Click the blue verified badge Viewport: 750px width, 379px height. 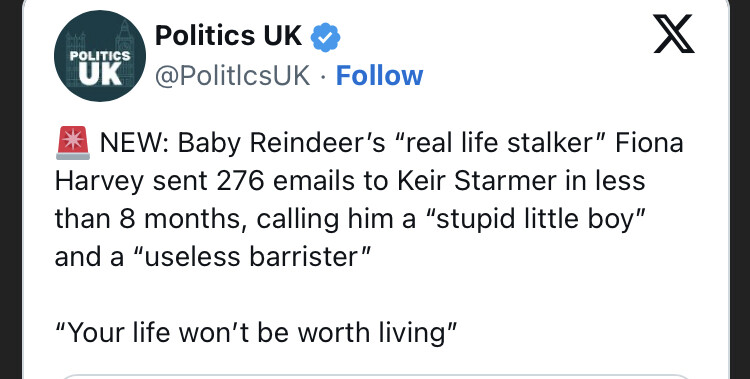[326, 37]
